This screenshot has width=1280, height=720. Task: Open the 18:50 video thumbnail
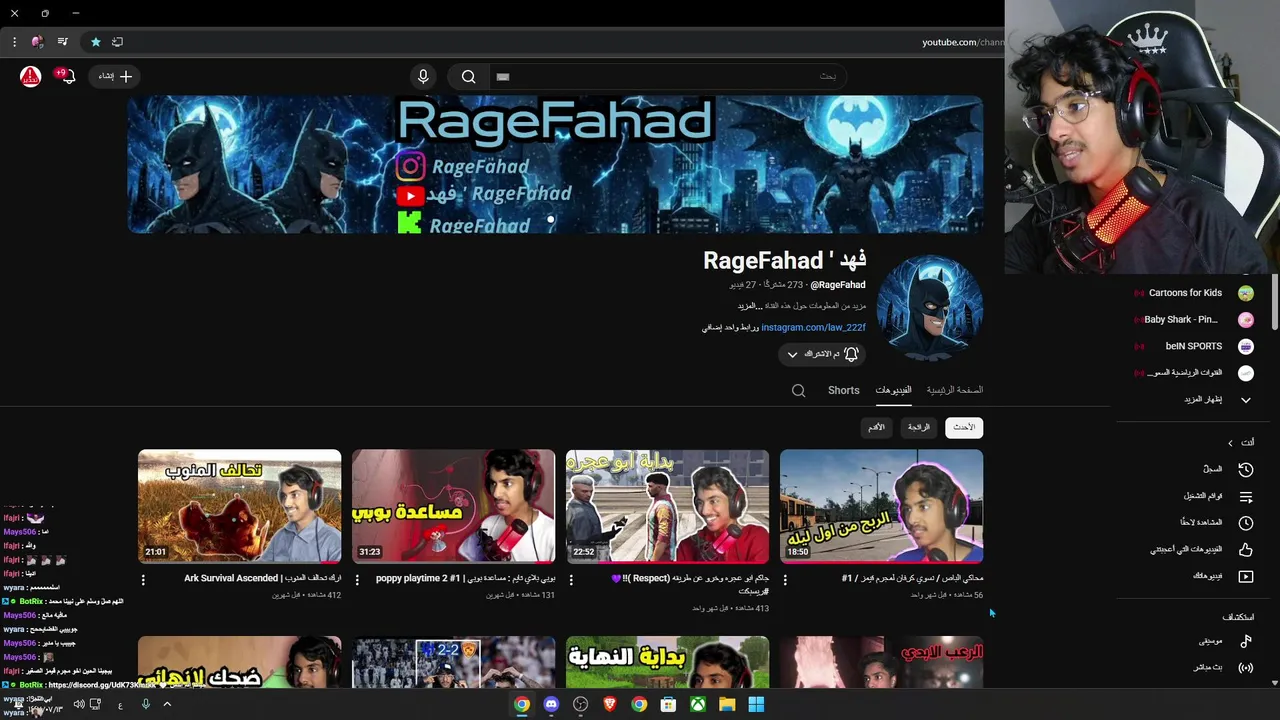(881, 506)
